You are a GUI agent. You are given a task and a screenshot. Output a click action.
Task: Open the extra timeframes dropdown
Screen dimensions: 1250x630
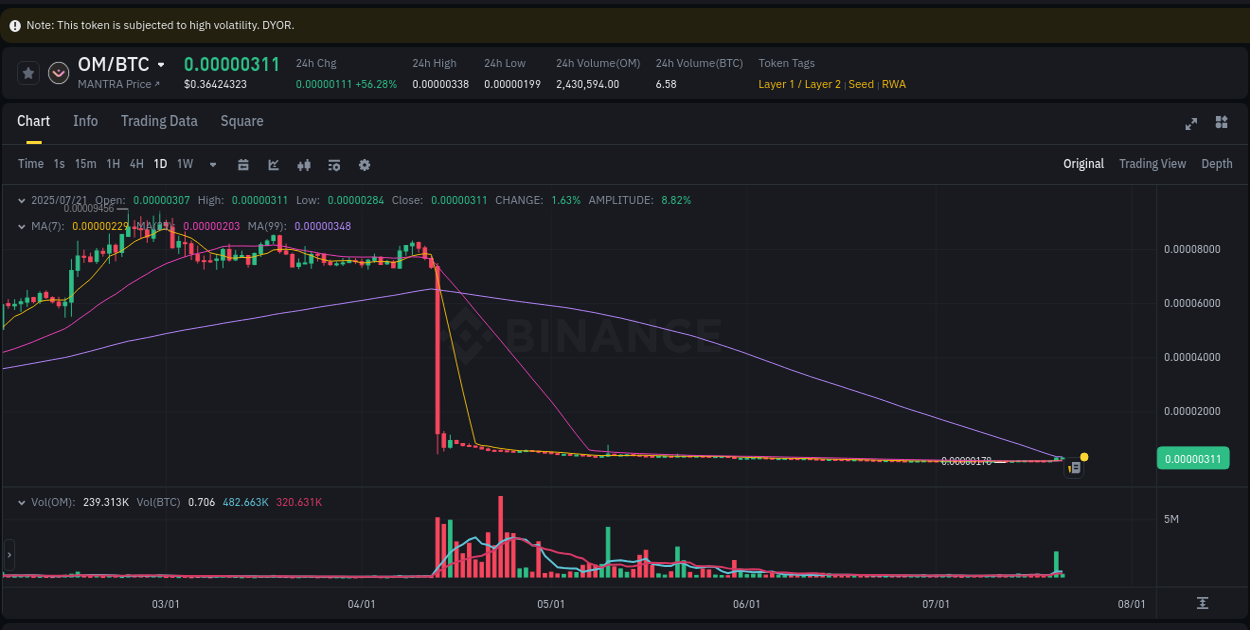pyautogui.click(x=210, y=164)
